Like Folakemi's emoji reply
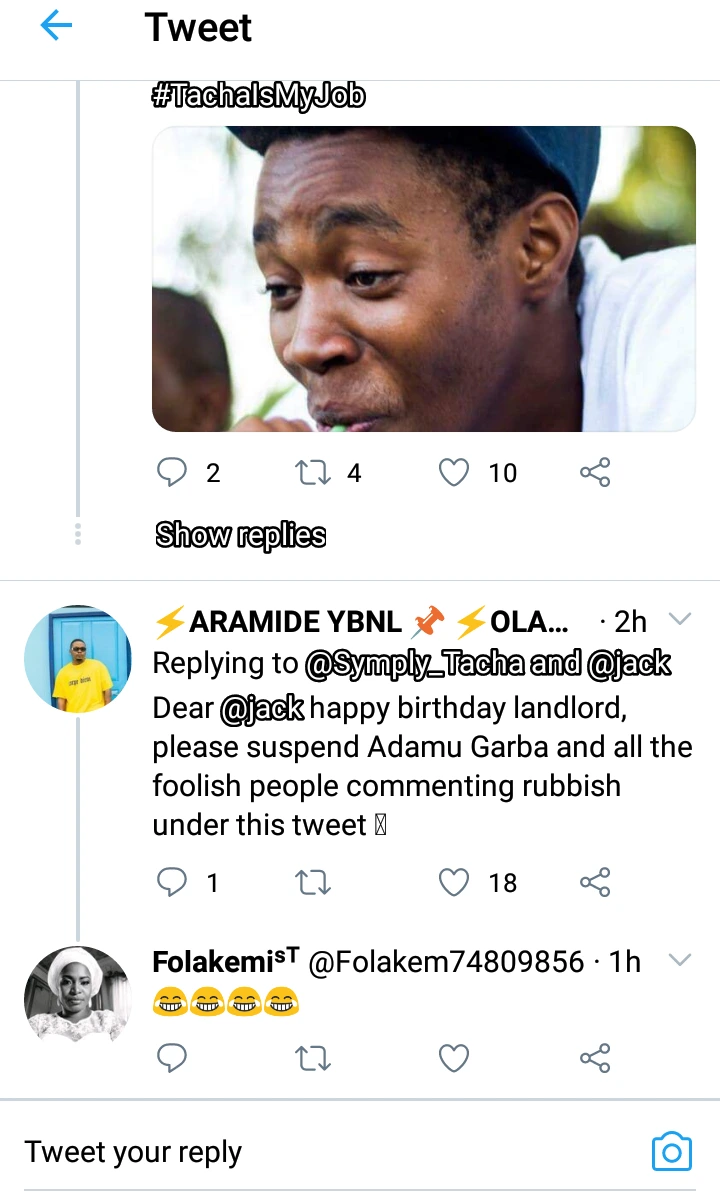 pyautogui.click(x=455, y=1057)
